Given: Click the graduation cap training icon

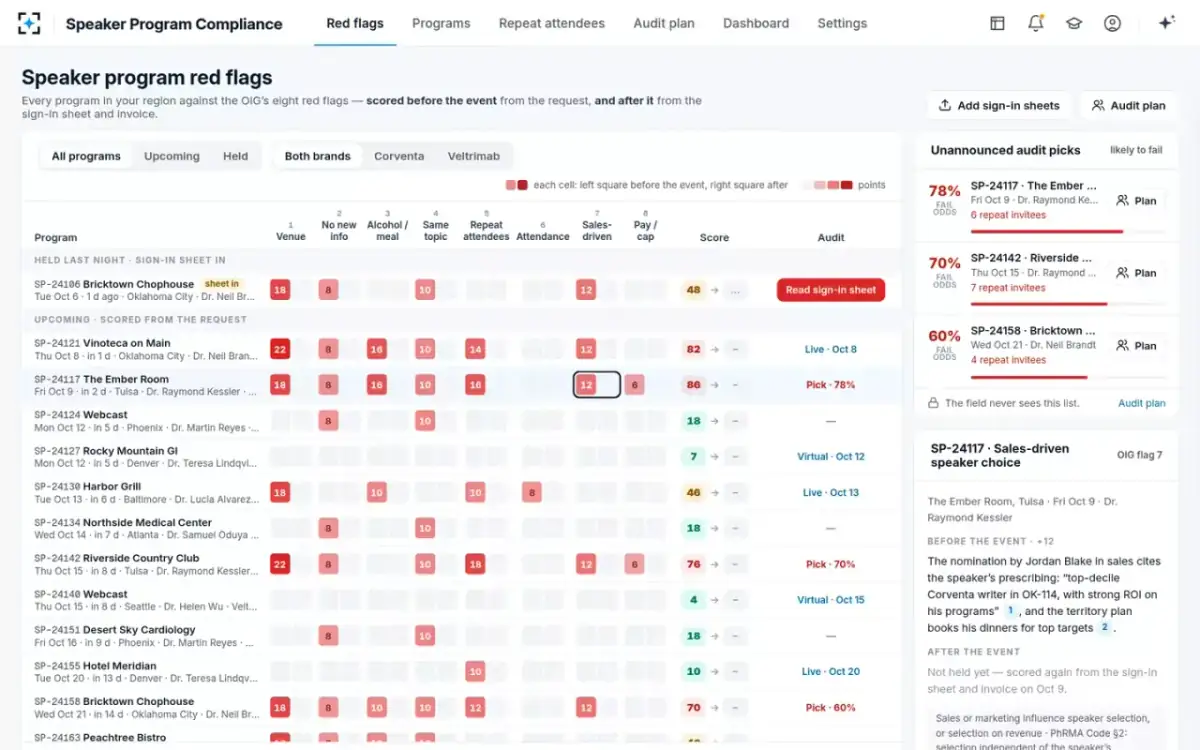Looking at the screenshot, I should pyautogui.click(x=1074, y=23).
